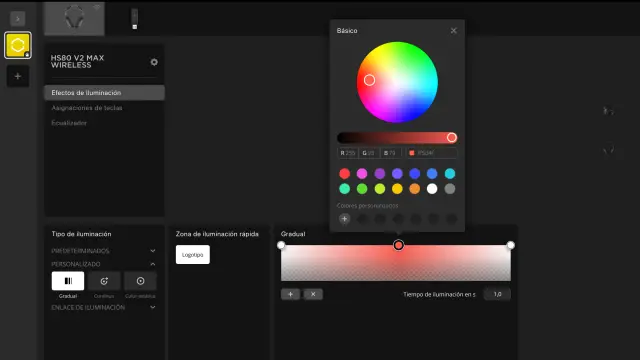
Task: Click the color wheel selector handle
Action: pyautogui.click(x=369, y=80)
